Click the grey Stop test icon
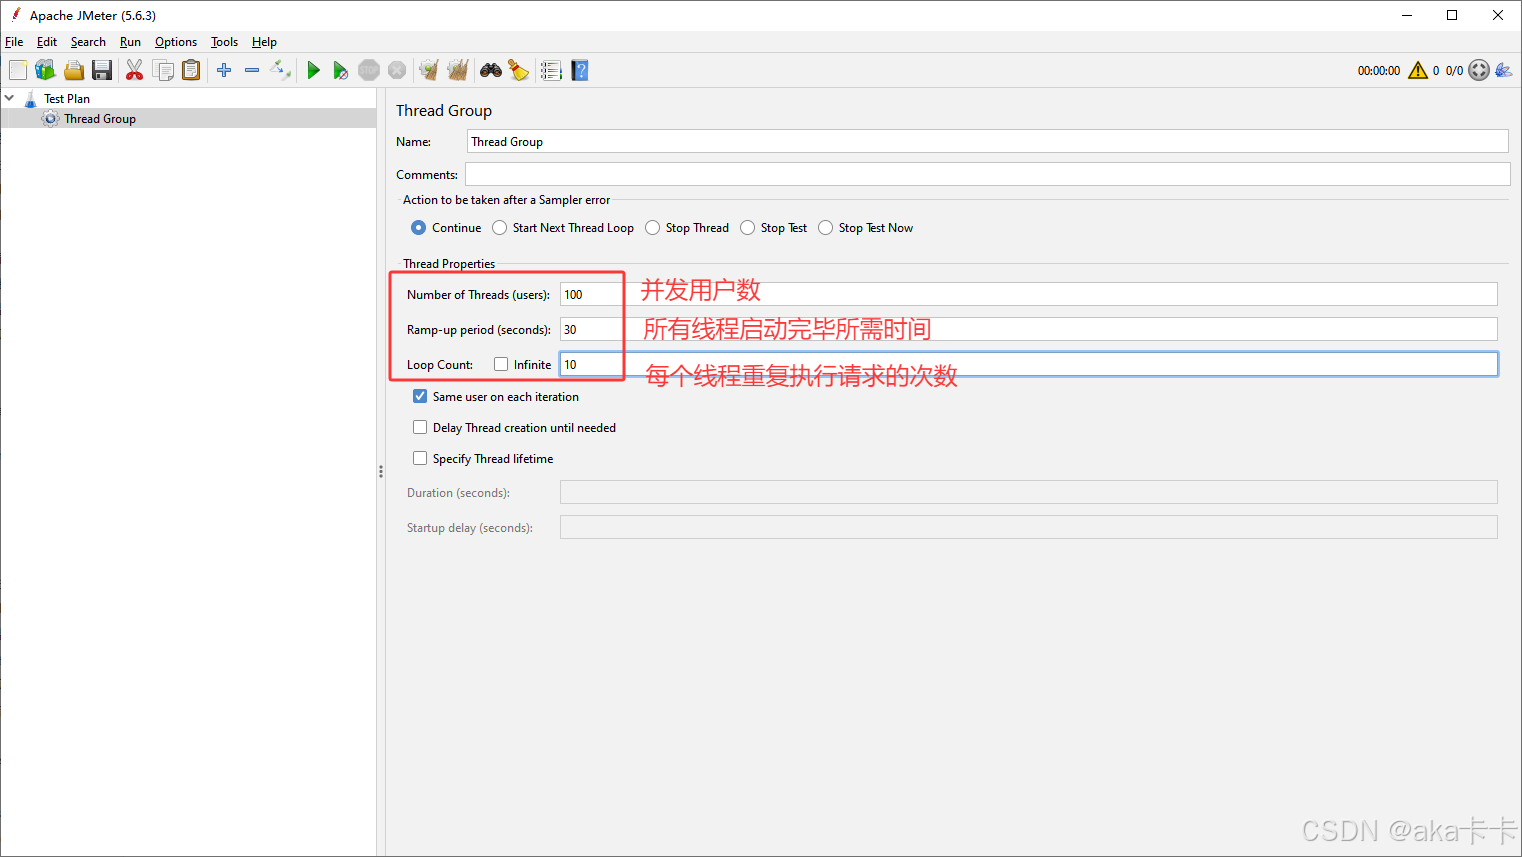The image size is (1522, 857). [x=369, y=70]
